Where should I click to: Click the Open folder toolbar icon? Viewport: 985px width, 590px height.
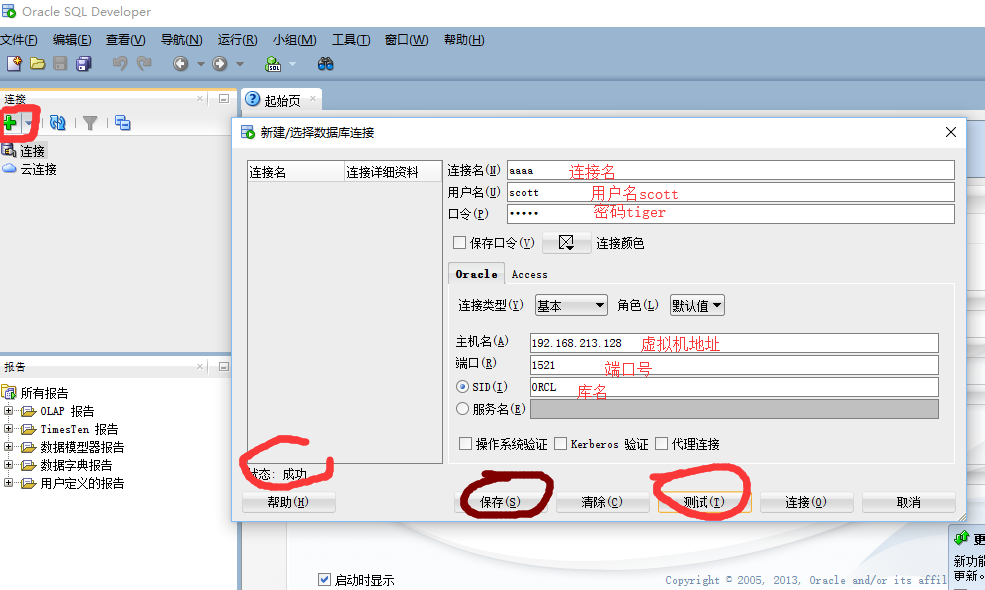(38, 63)
